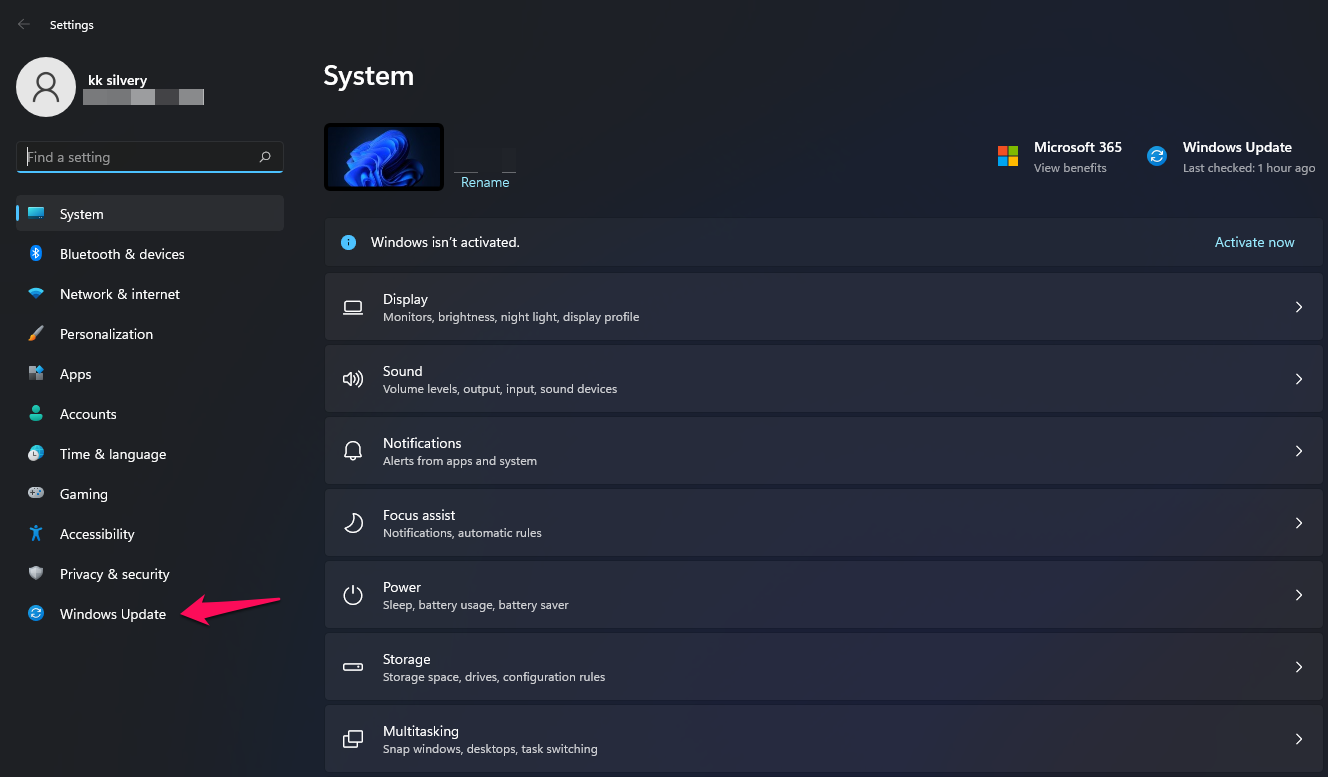Image resolution: width=1328 pixels, height=777 pixels.
Task: Click the Privacy & security shield icon
Action: pos(36,573)
